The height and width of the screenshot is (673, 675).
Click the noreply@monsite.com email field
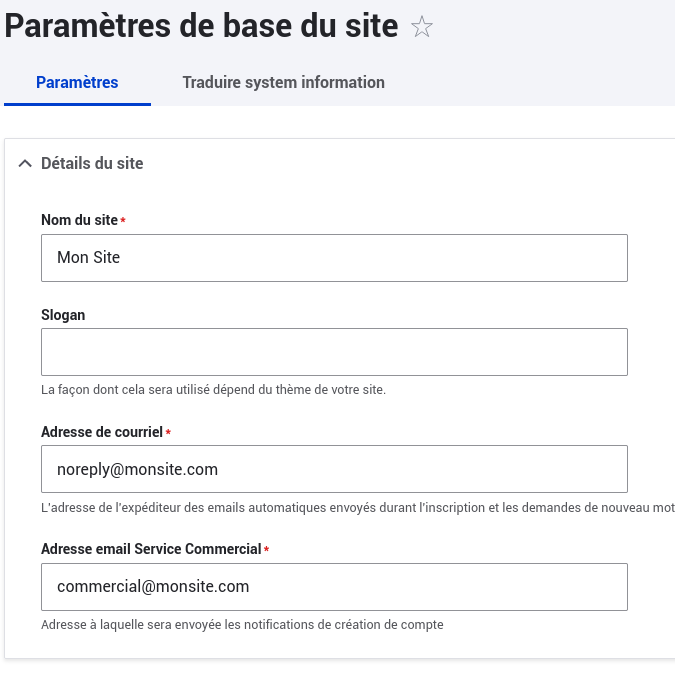pos(334,469)
